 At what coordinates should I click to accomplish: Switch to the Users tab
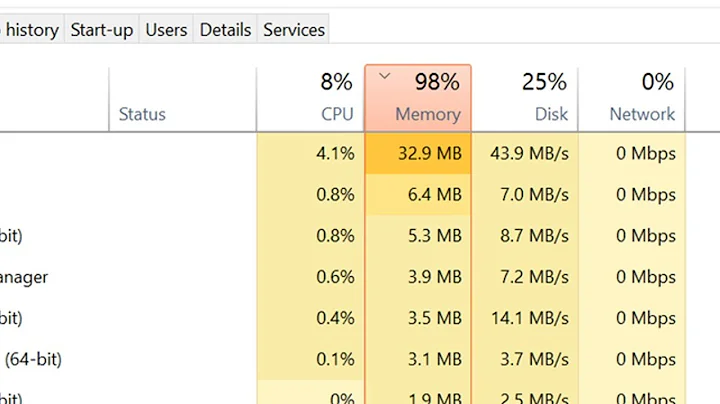coord(166,30)
